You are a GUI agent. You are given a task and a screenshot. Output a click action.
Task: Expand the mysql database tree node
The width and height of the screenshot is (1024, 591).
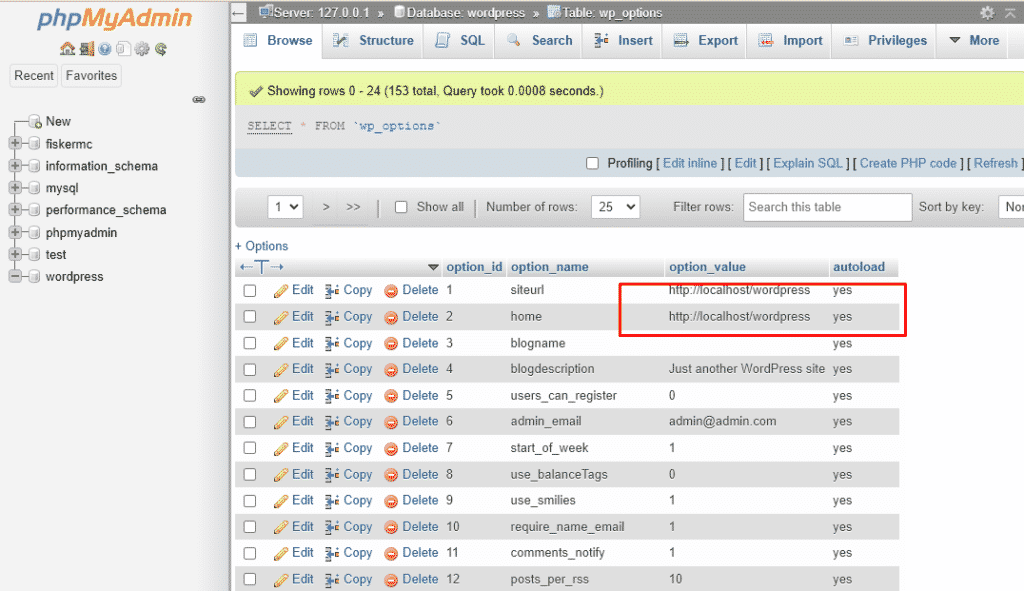click(14, 188)
